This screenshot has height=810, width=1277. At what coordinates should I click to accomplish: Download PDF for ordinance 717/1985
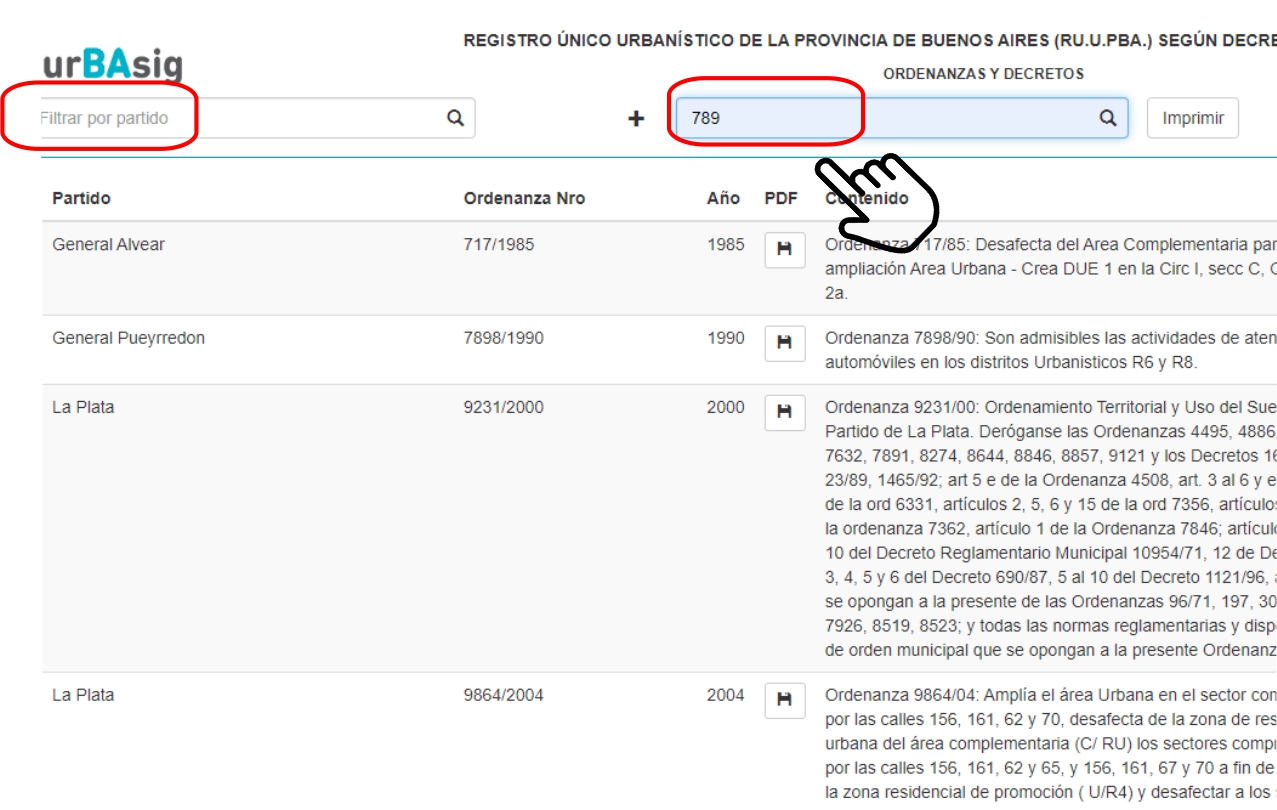click(x=784, y=249)
